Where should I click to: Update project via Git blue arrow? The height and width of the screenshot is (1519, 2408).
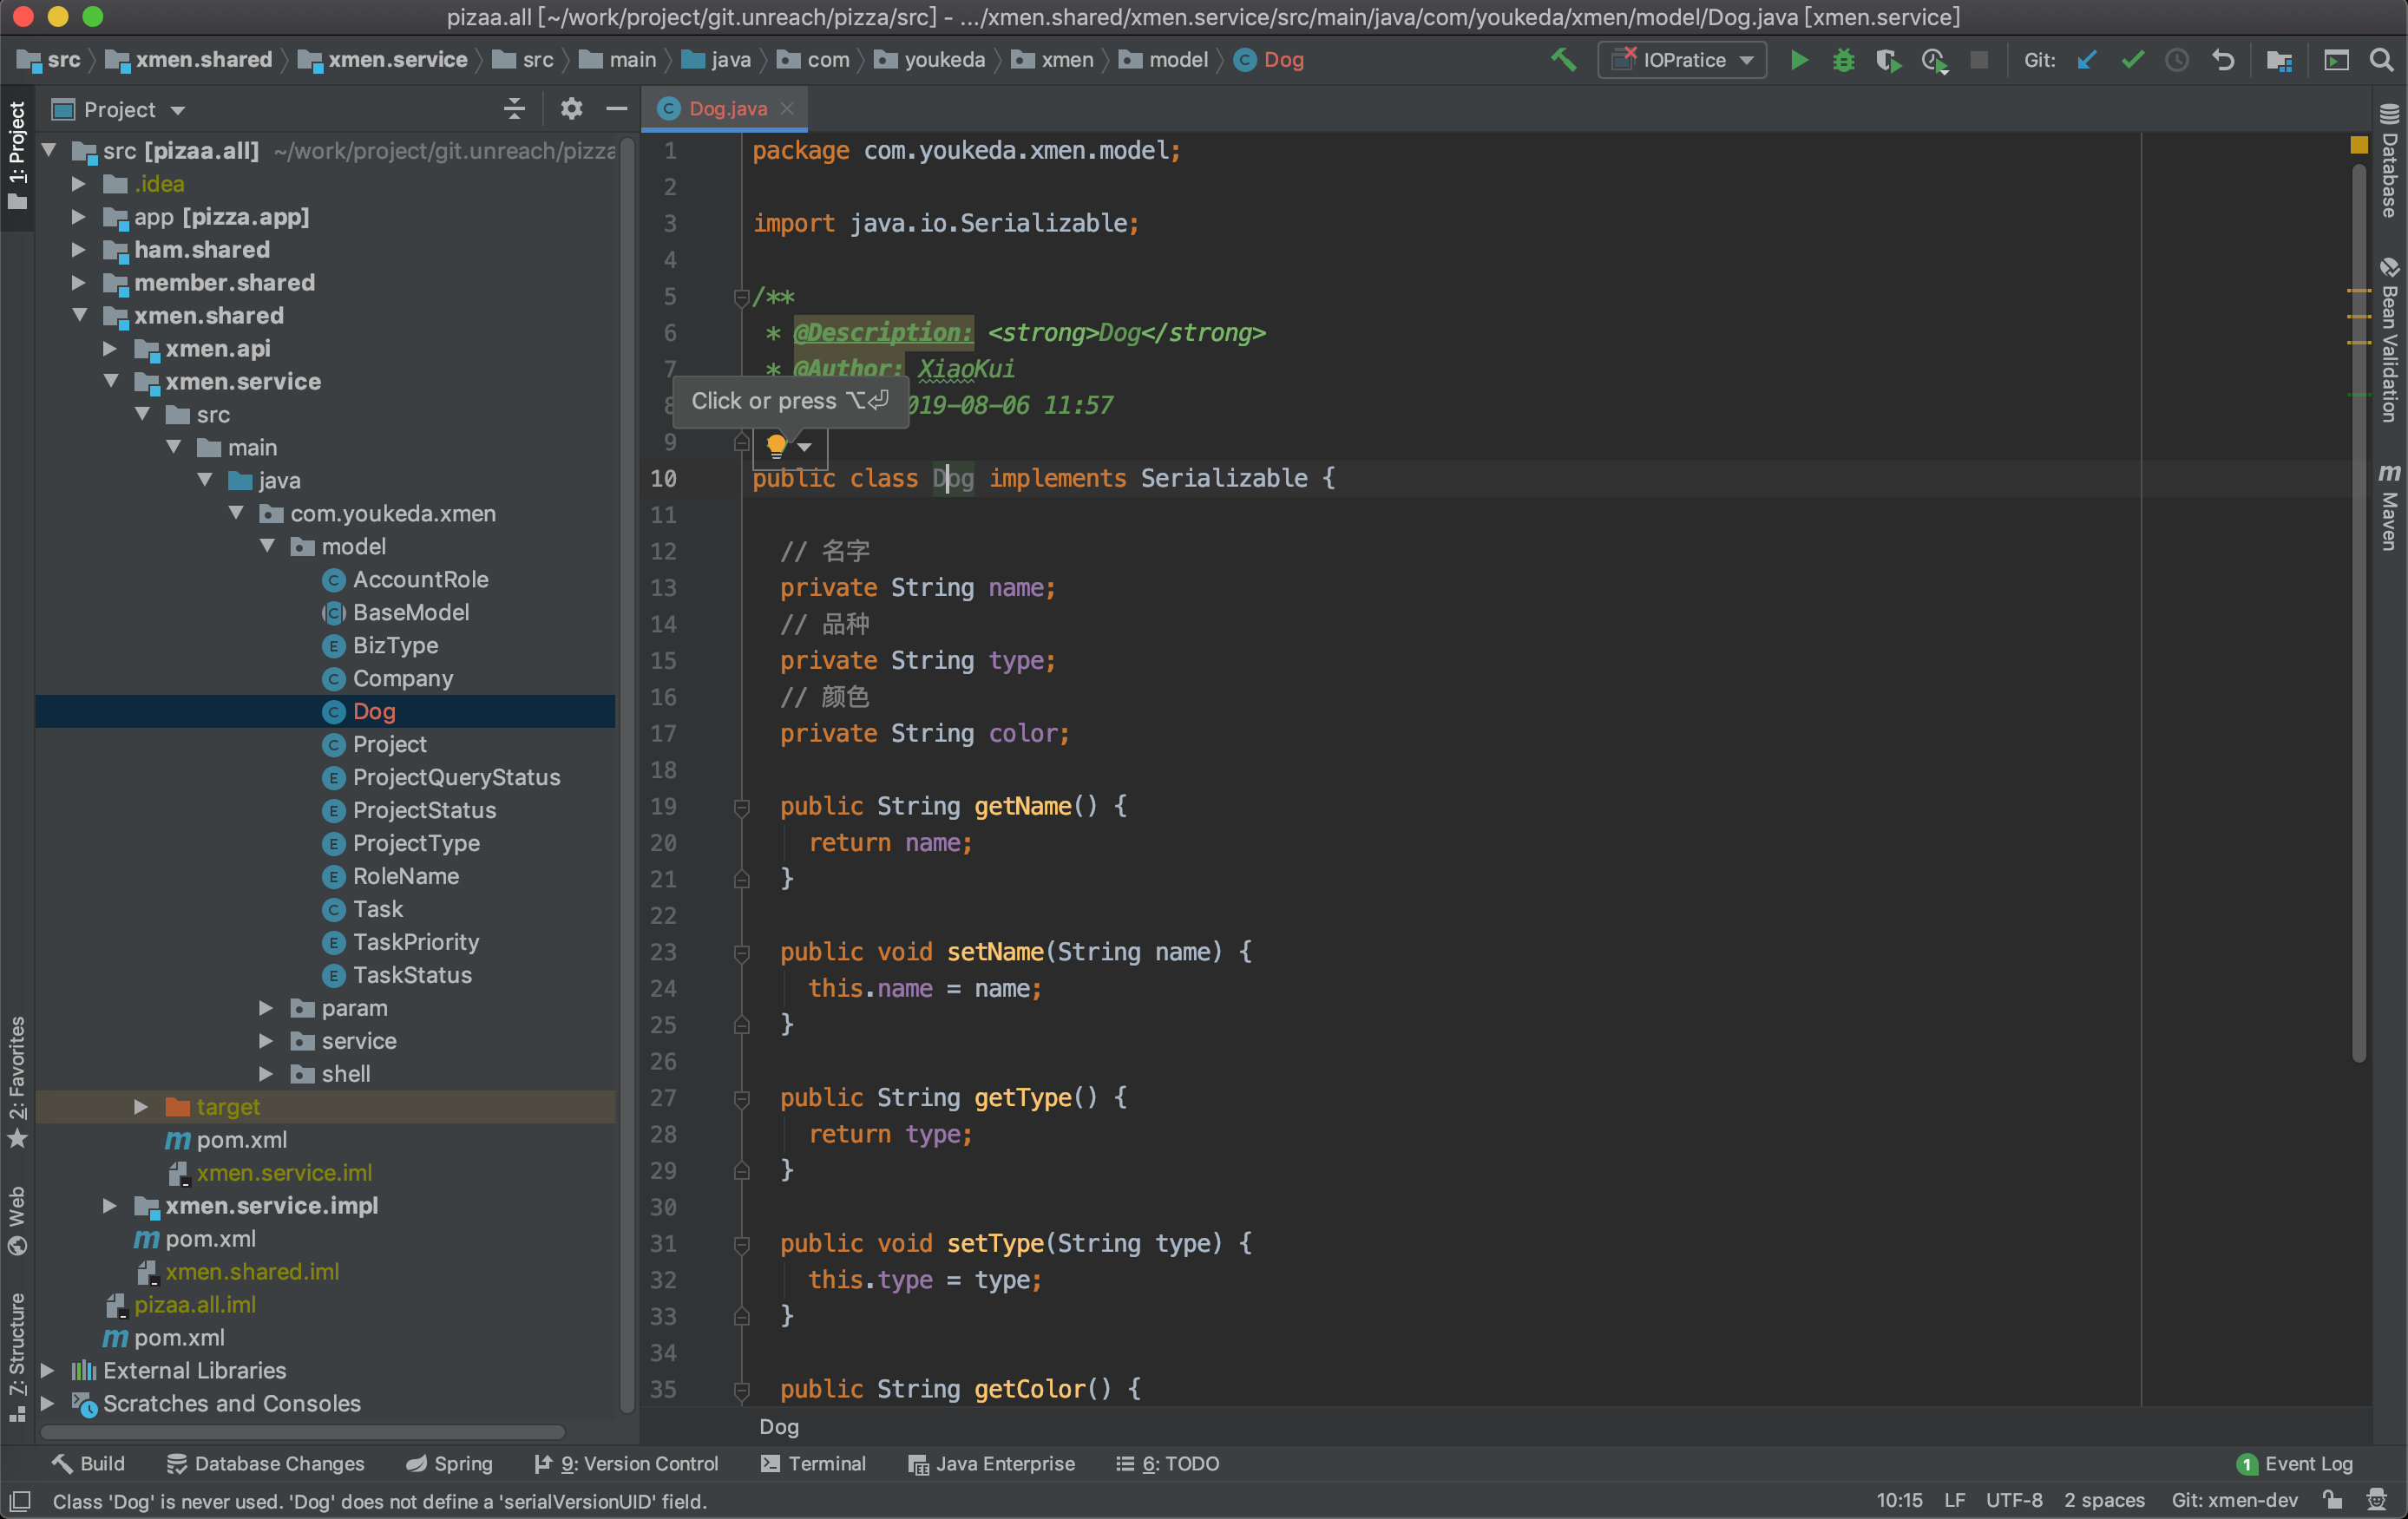(2086, 60)
